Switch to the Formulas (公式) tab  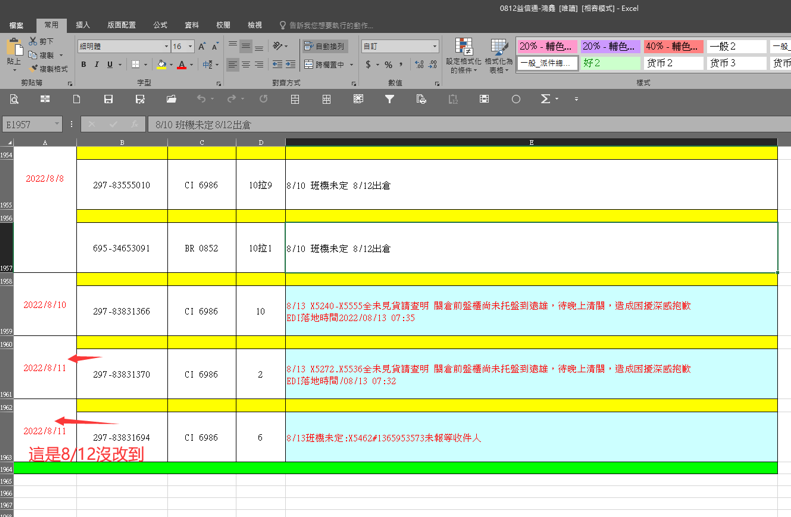click(160, 24)
